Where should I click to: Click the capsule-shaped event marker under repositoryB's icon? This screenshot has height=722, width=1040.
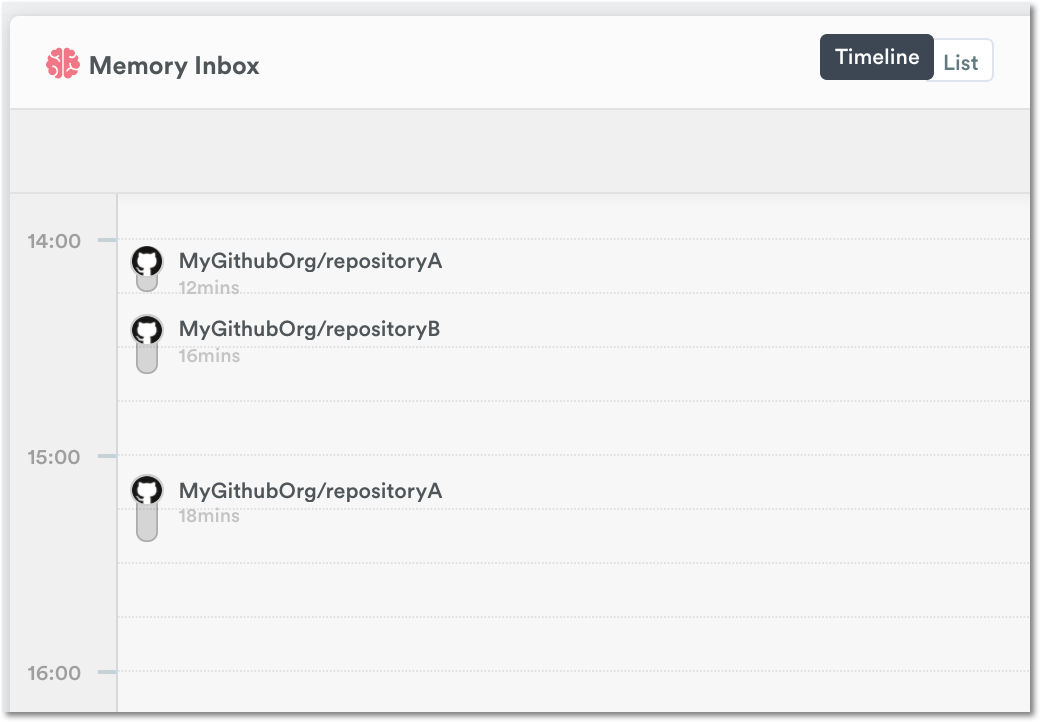click(147, 360)
